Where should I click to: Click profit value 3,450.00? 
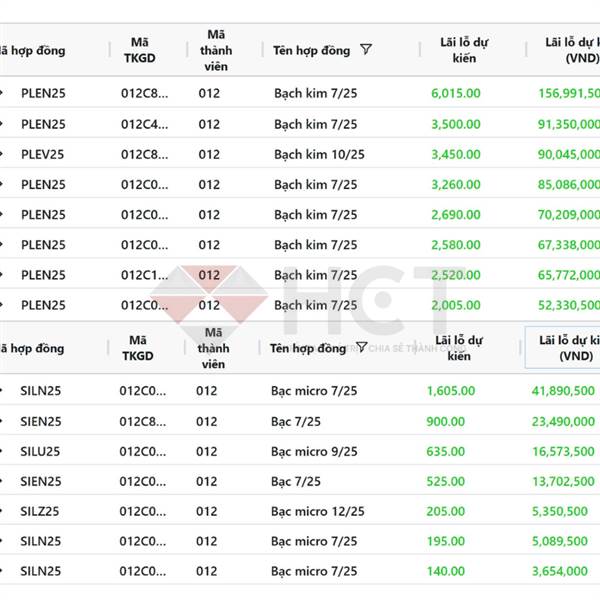pyautogui.click(x=456, y=154)
